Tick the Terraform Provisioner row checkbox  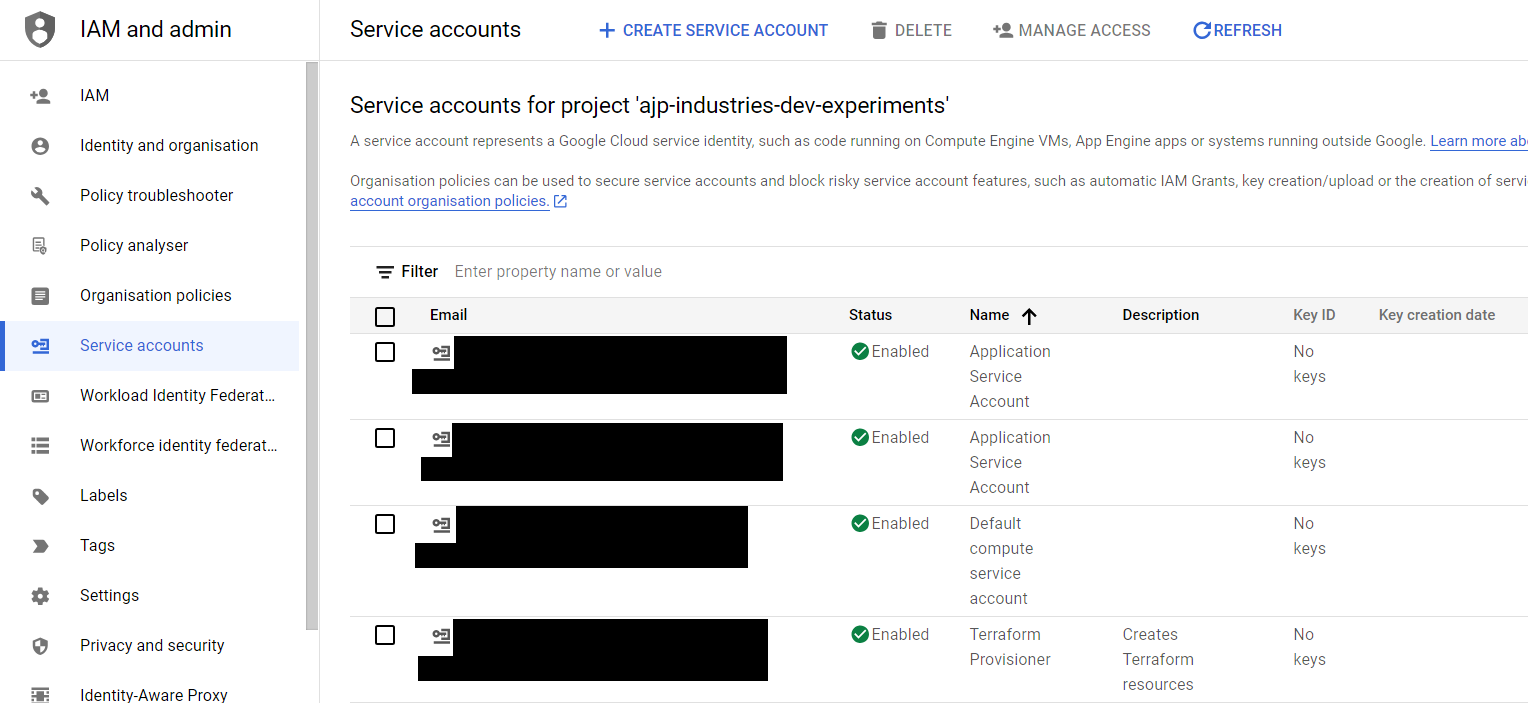385,635
